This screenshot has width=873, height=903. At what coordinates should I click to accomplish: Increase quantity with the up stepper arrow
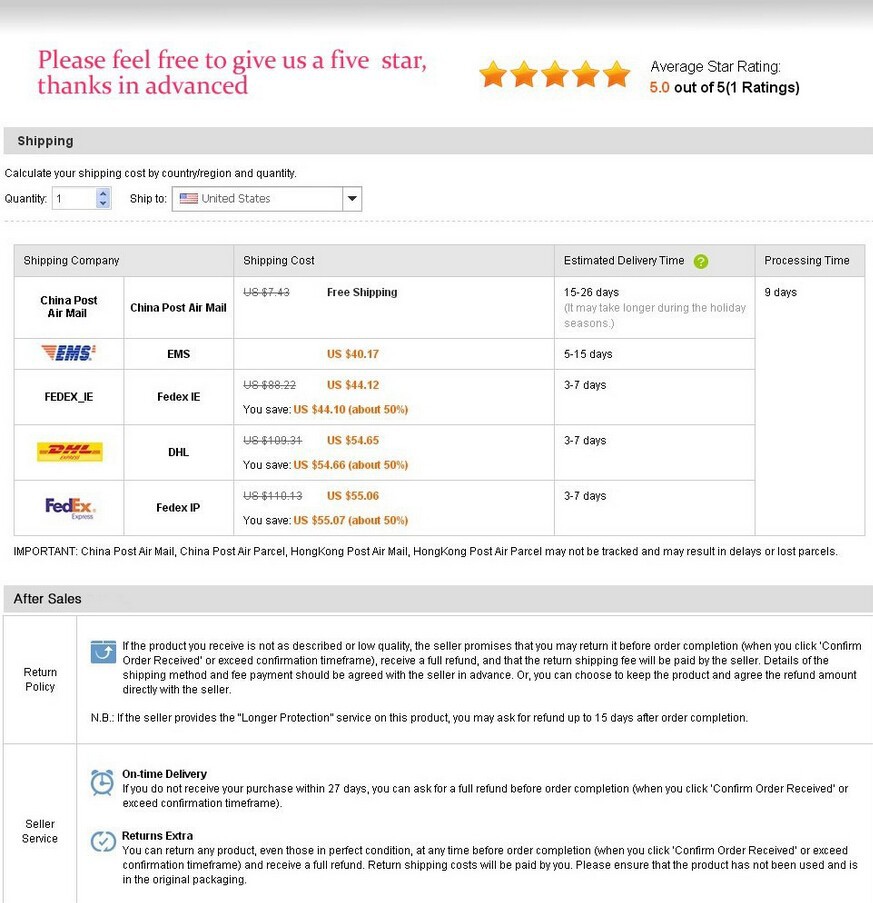(103, 194)
